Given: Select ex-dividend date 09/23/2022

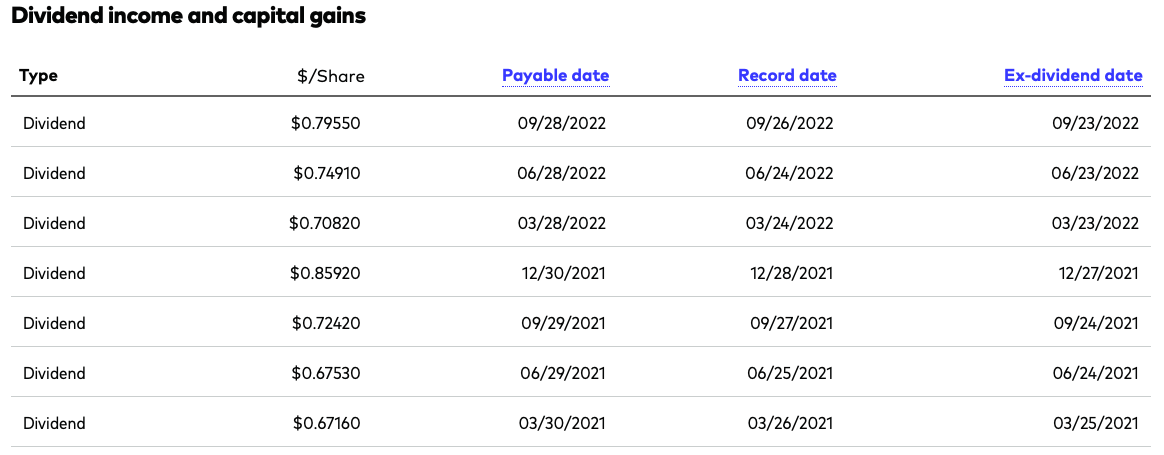Looking at the screenshot, I should point(1095,123).
